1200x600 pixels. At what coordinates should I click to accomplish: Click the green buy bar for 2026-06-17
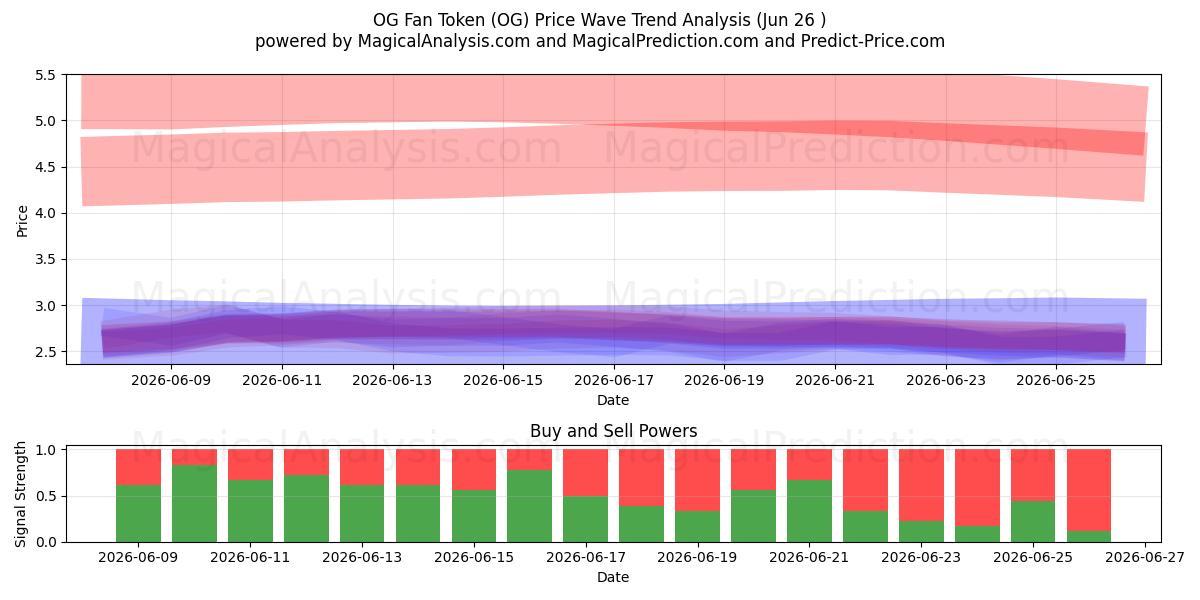point(586,519)
